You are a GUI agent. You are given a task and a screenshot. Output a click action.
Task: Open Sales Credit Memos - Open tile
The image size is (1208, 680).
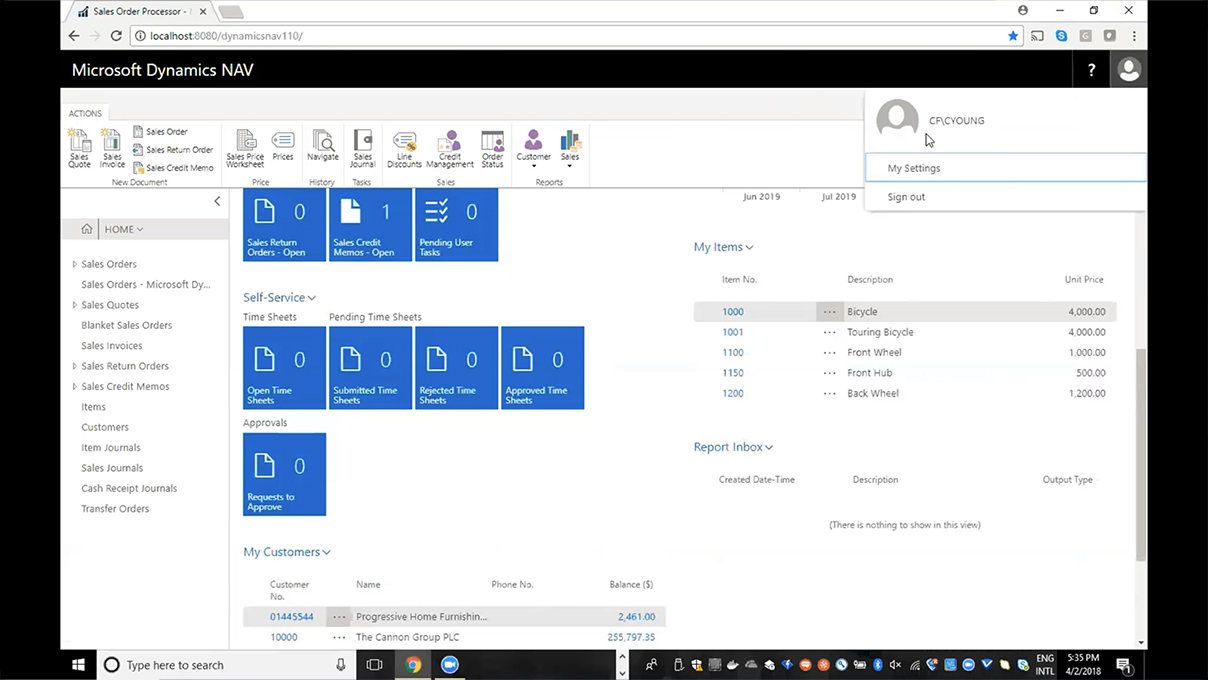click(x=370, y=225)
